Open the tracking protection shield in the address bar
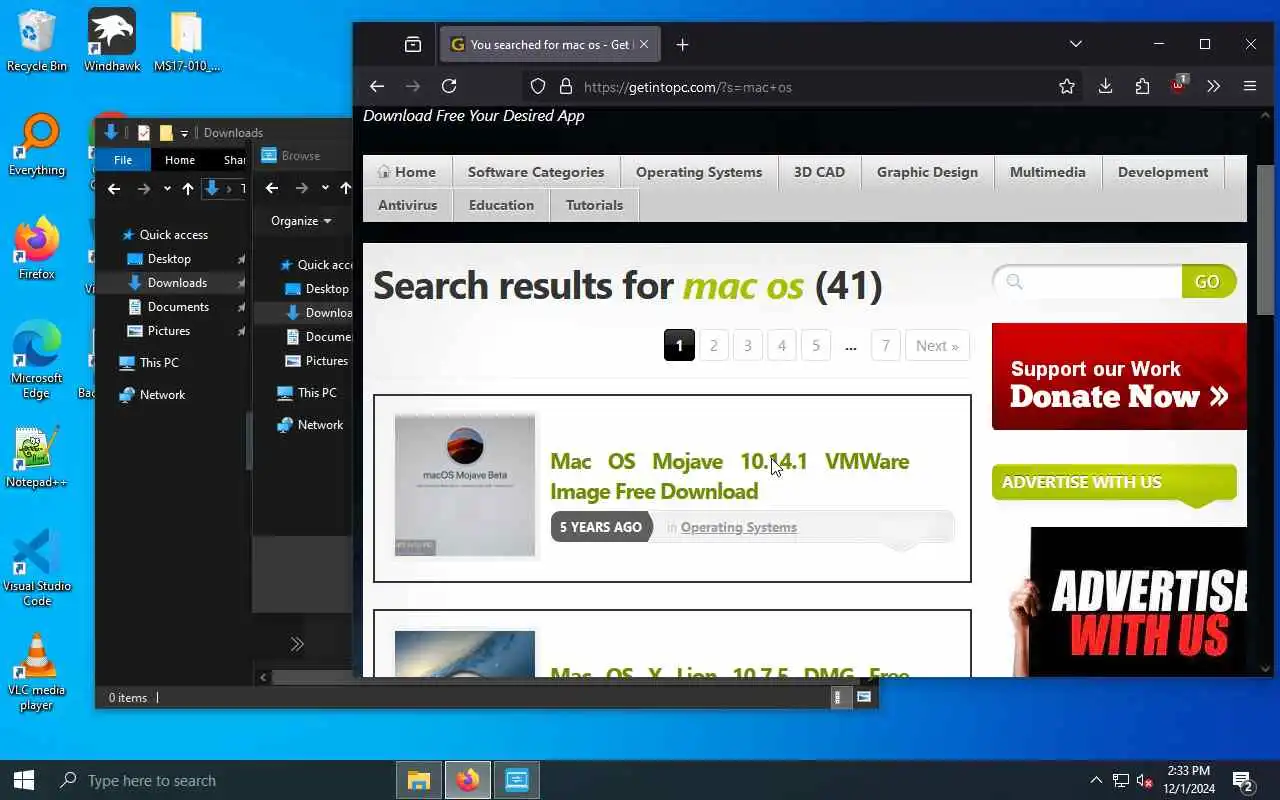 pyautogui.click(x=538, y=87)
